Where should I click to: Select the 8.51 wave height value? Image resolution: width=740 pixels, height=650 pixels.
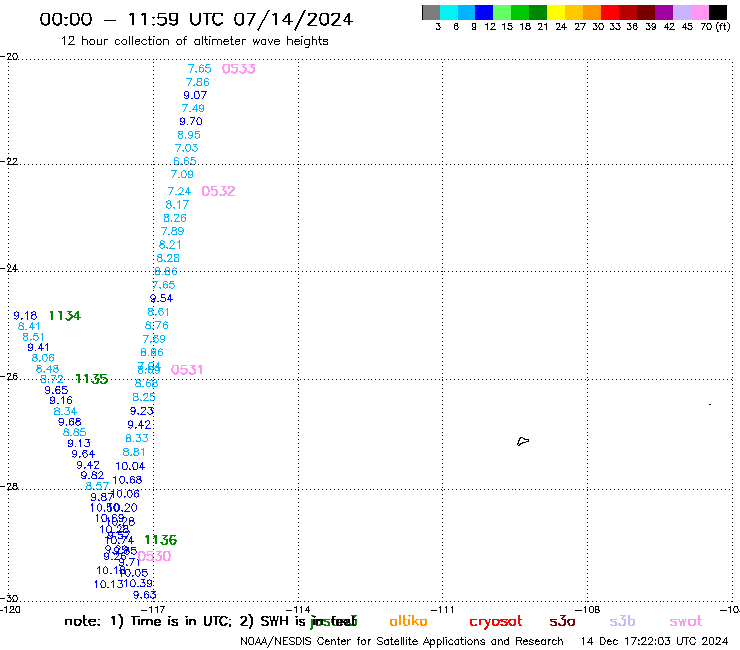click(33, 338)
